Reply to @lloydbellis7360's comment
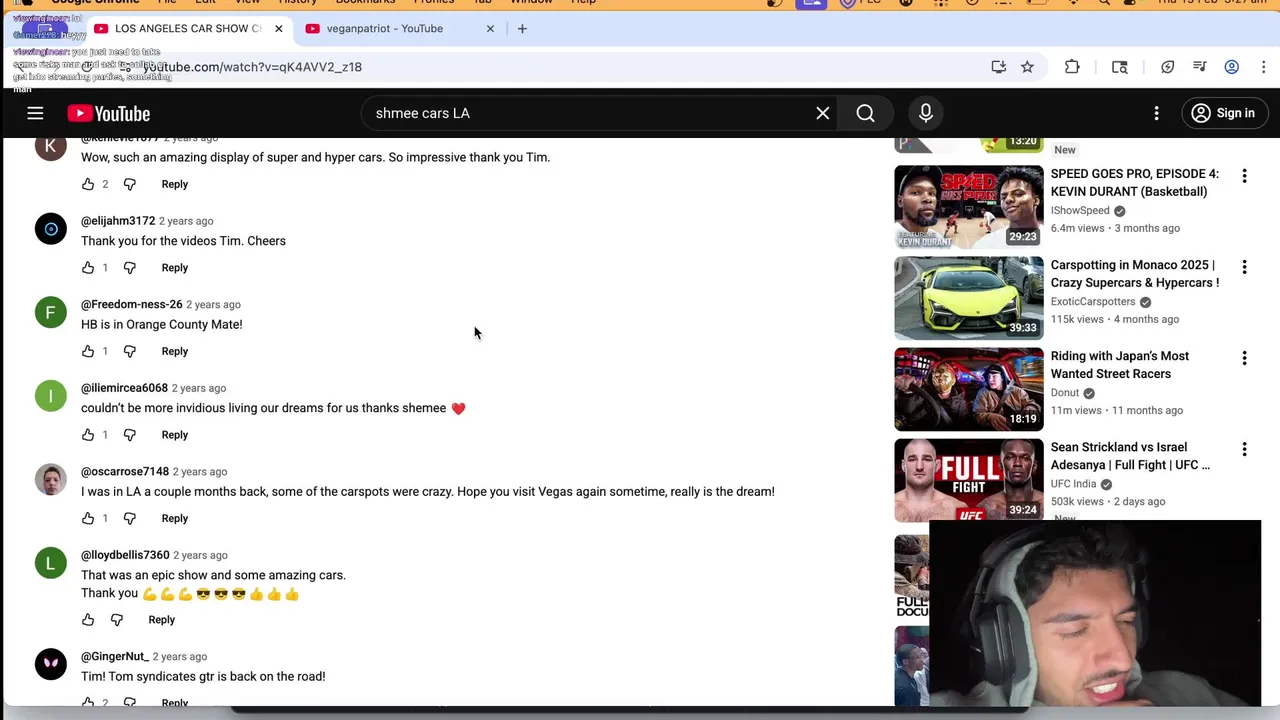 [x=162, y=620]
